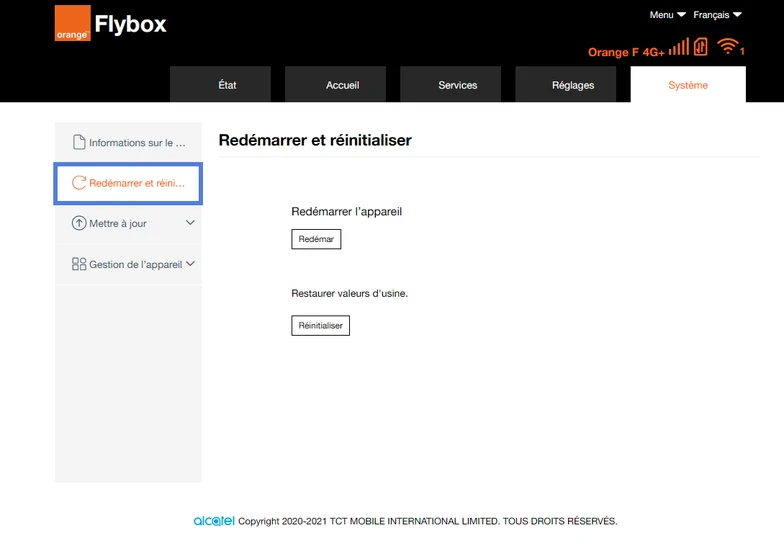
Task: Click the grid icon for Gestion de l'appareil
Action: 79,264
